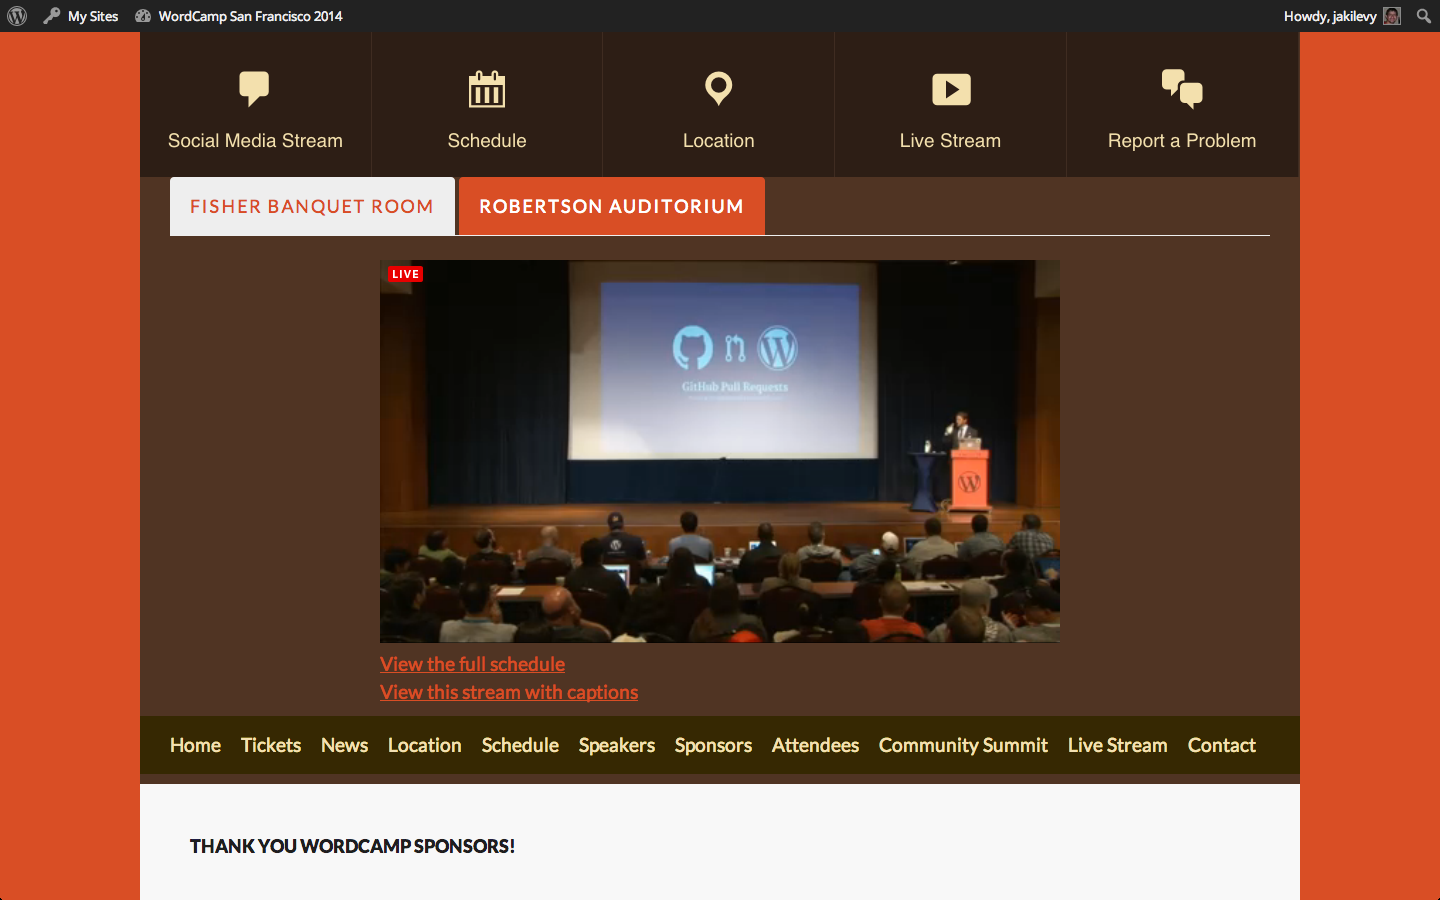Switch to the Fisher Banquet Room tab

click(x=312, y=207)
